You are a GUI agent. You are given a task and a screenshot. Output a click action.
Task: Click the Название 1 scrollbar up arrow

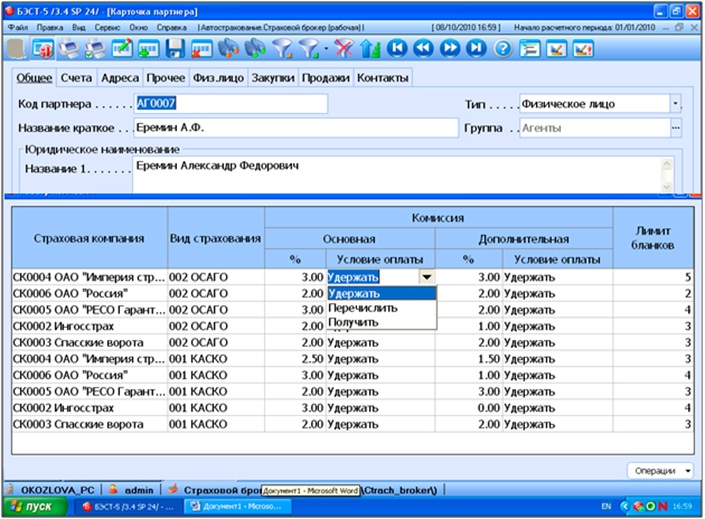[x=666, y=164]
